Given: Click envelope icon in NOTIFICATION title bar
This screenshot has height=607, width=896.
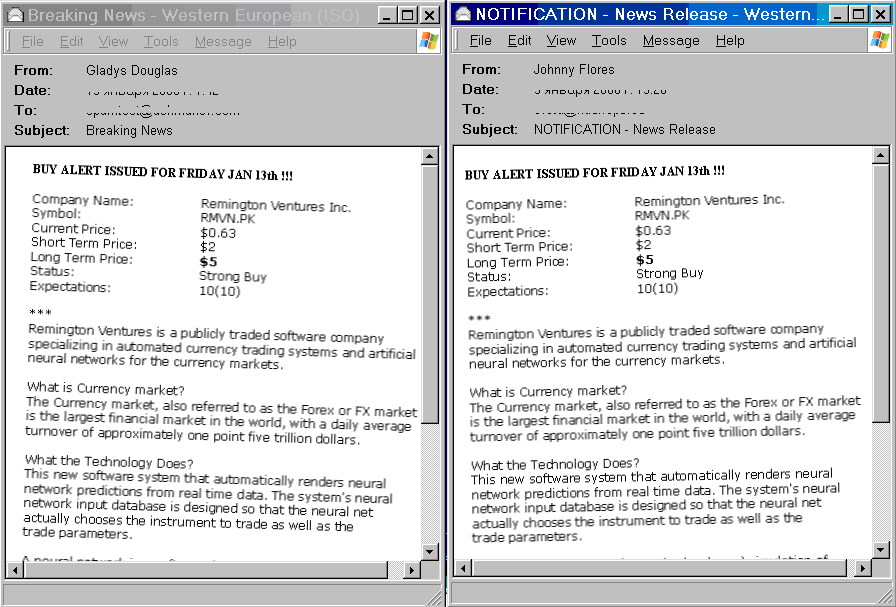Looking at the screenshot, I should click(463, 14).
